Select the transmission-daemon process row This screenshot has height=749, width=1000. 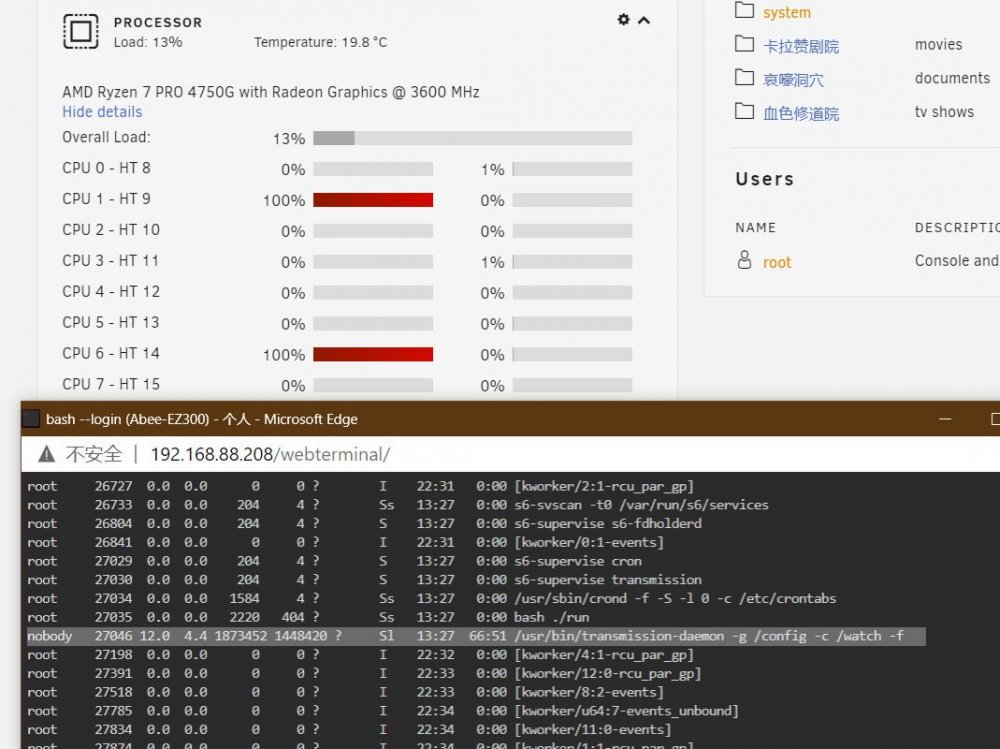click(x=476, y=636)
